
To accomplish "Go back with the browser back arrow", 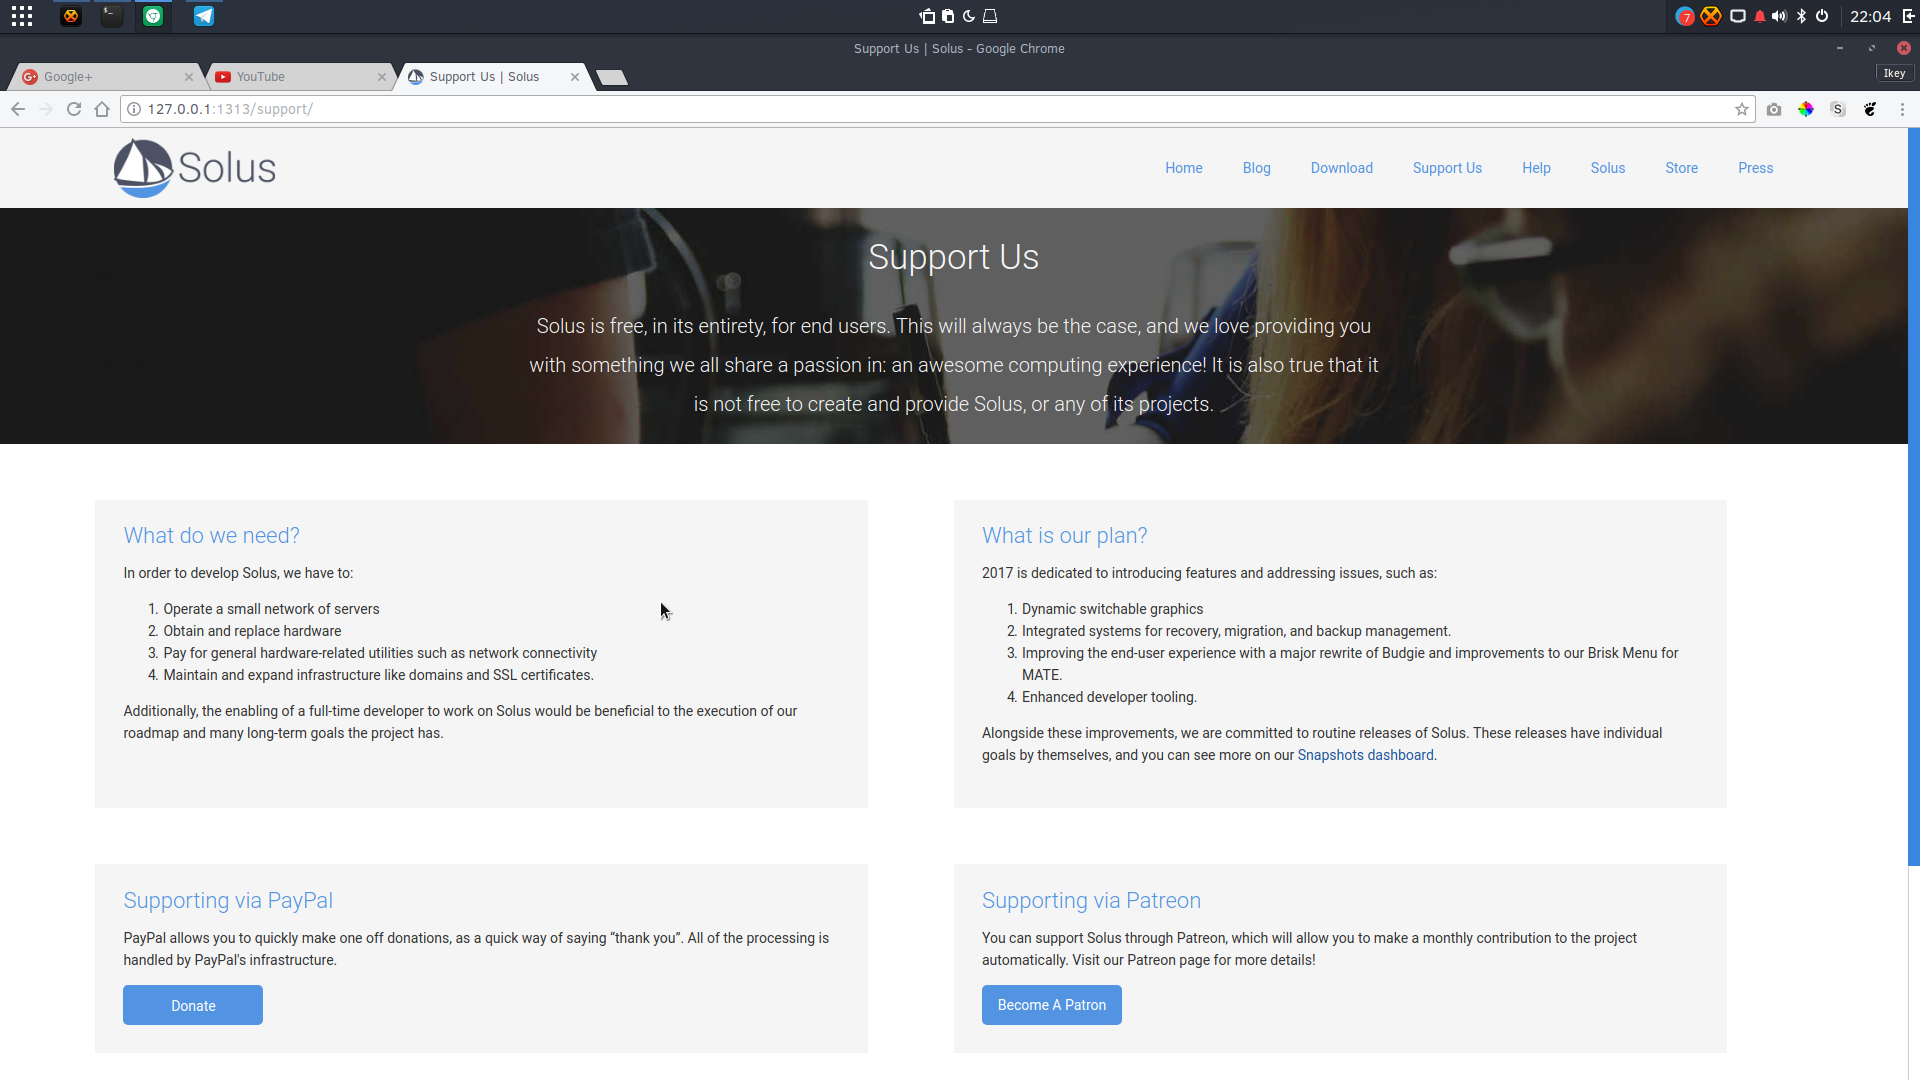I will click(x=18, y=109).
